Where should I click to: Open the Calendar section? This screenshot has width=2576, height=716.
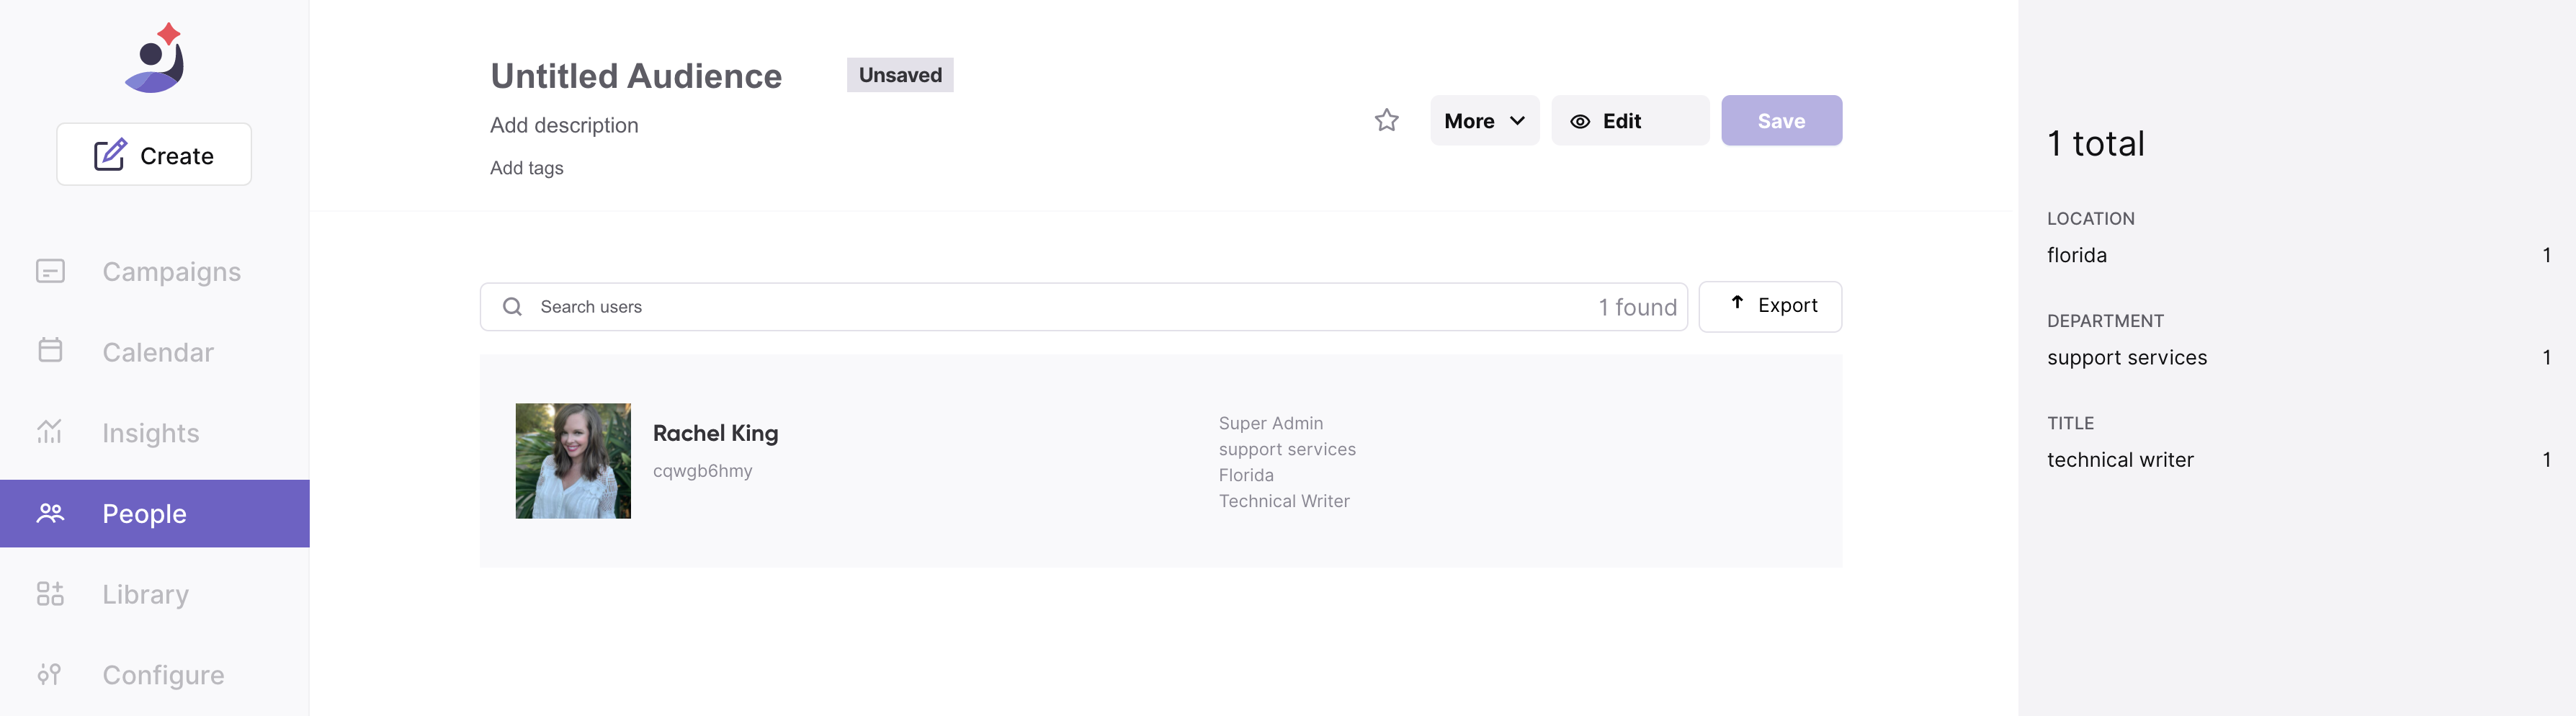[x=155, y=352]
